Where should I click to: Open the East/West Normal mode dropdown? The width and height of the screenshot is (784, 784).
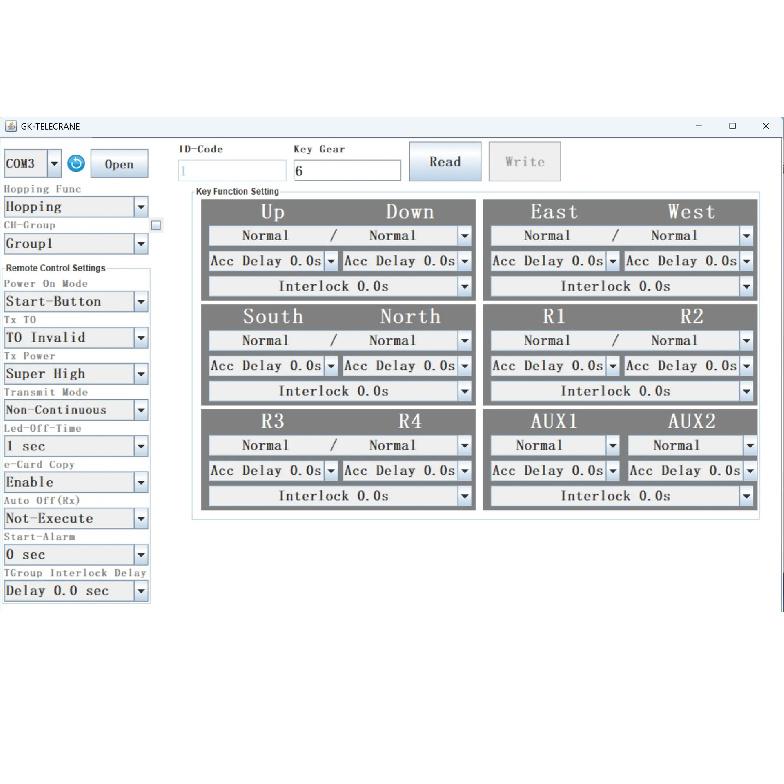(x=622, y=236)
